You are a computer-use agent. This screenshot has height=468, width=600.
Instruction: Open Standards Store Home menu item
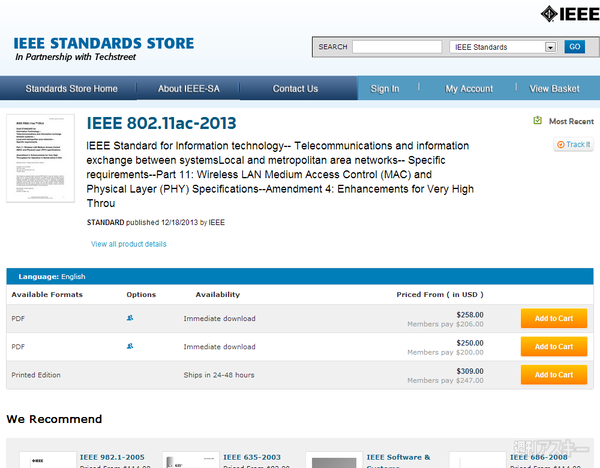72,88
